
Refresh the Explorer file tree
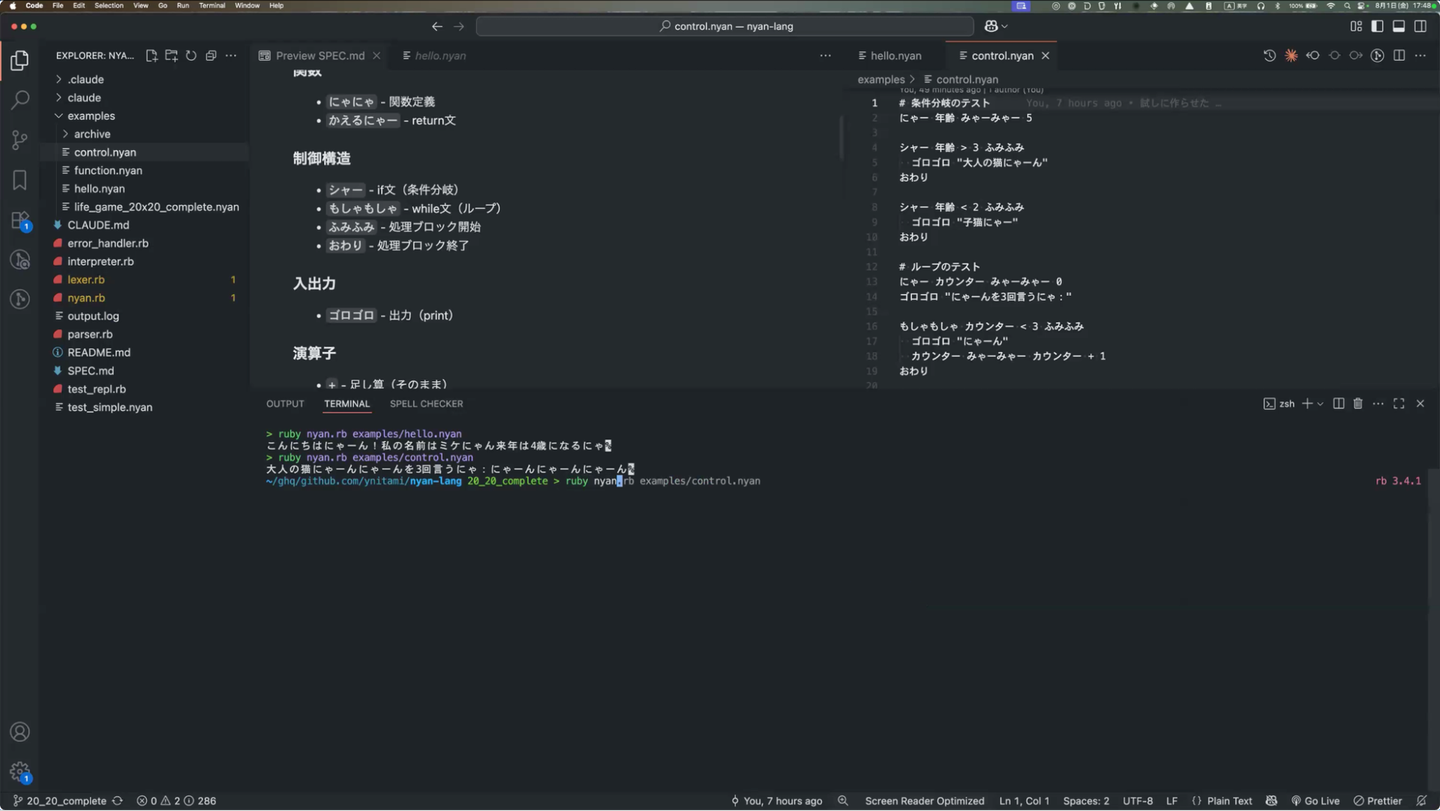191,56
